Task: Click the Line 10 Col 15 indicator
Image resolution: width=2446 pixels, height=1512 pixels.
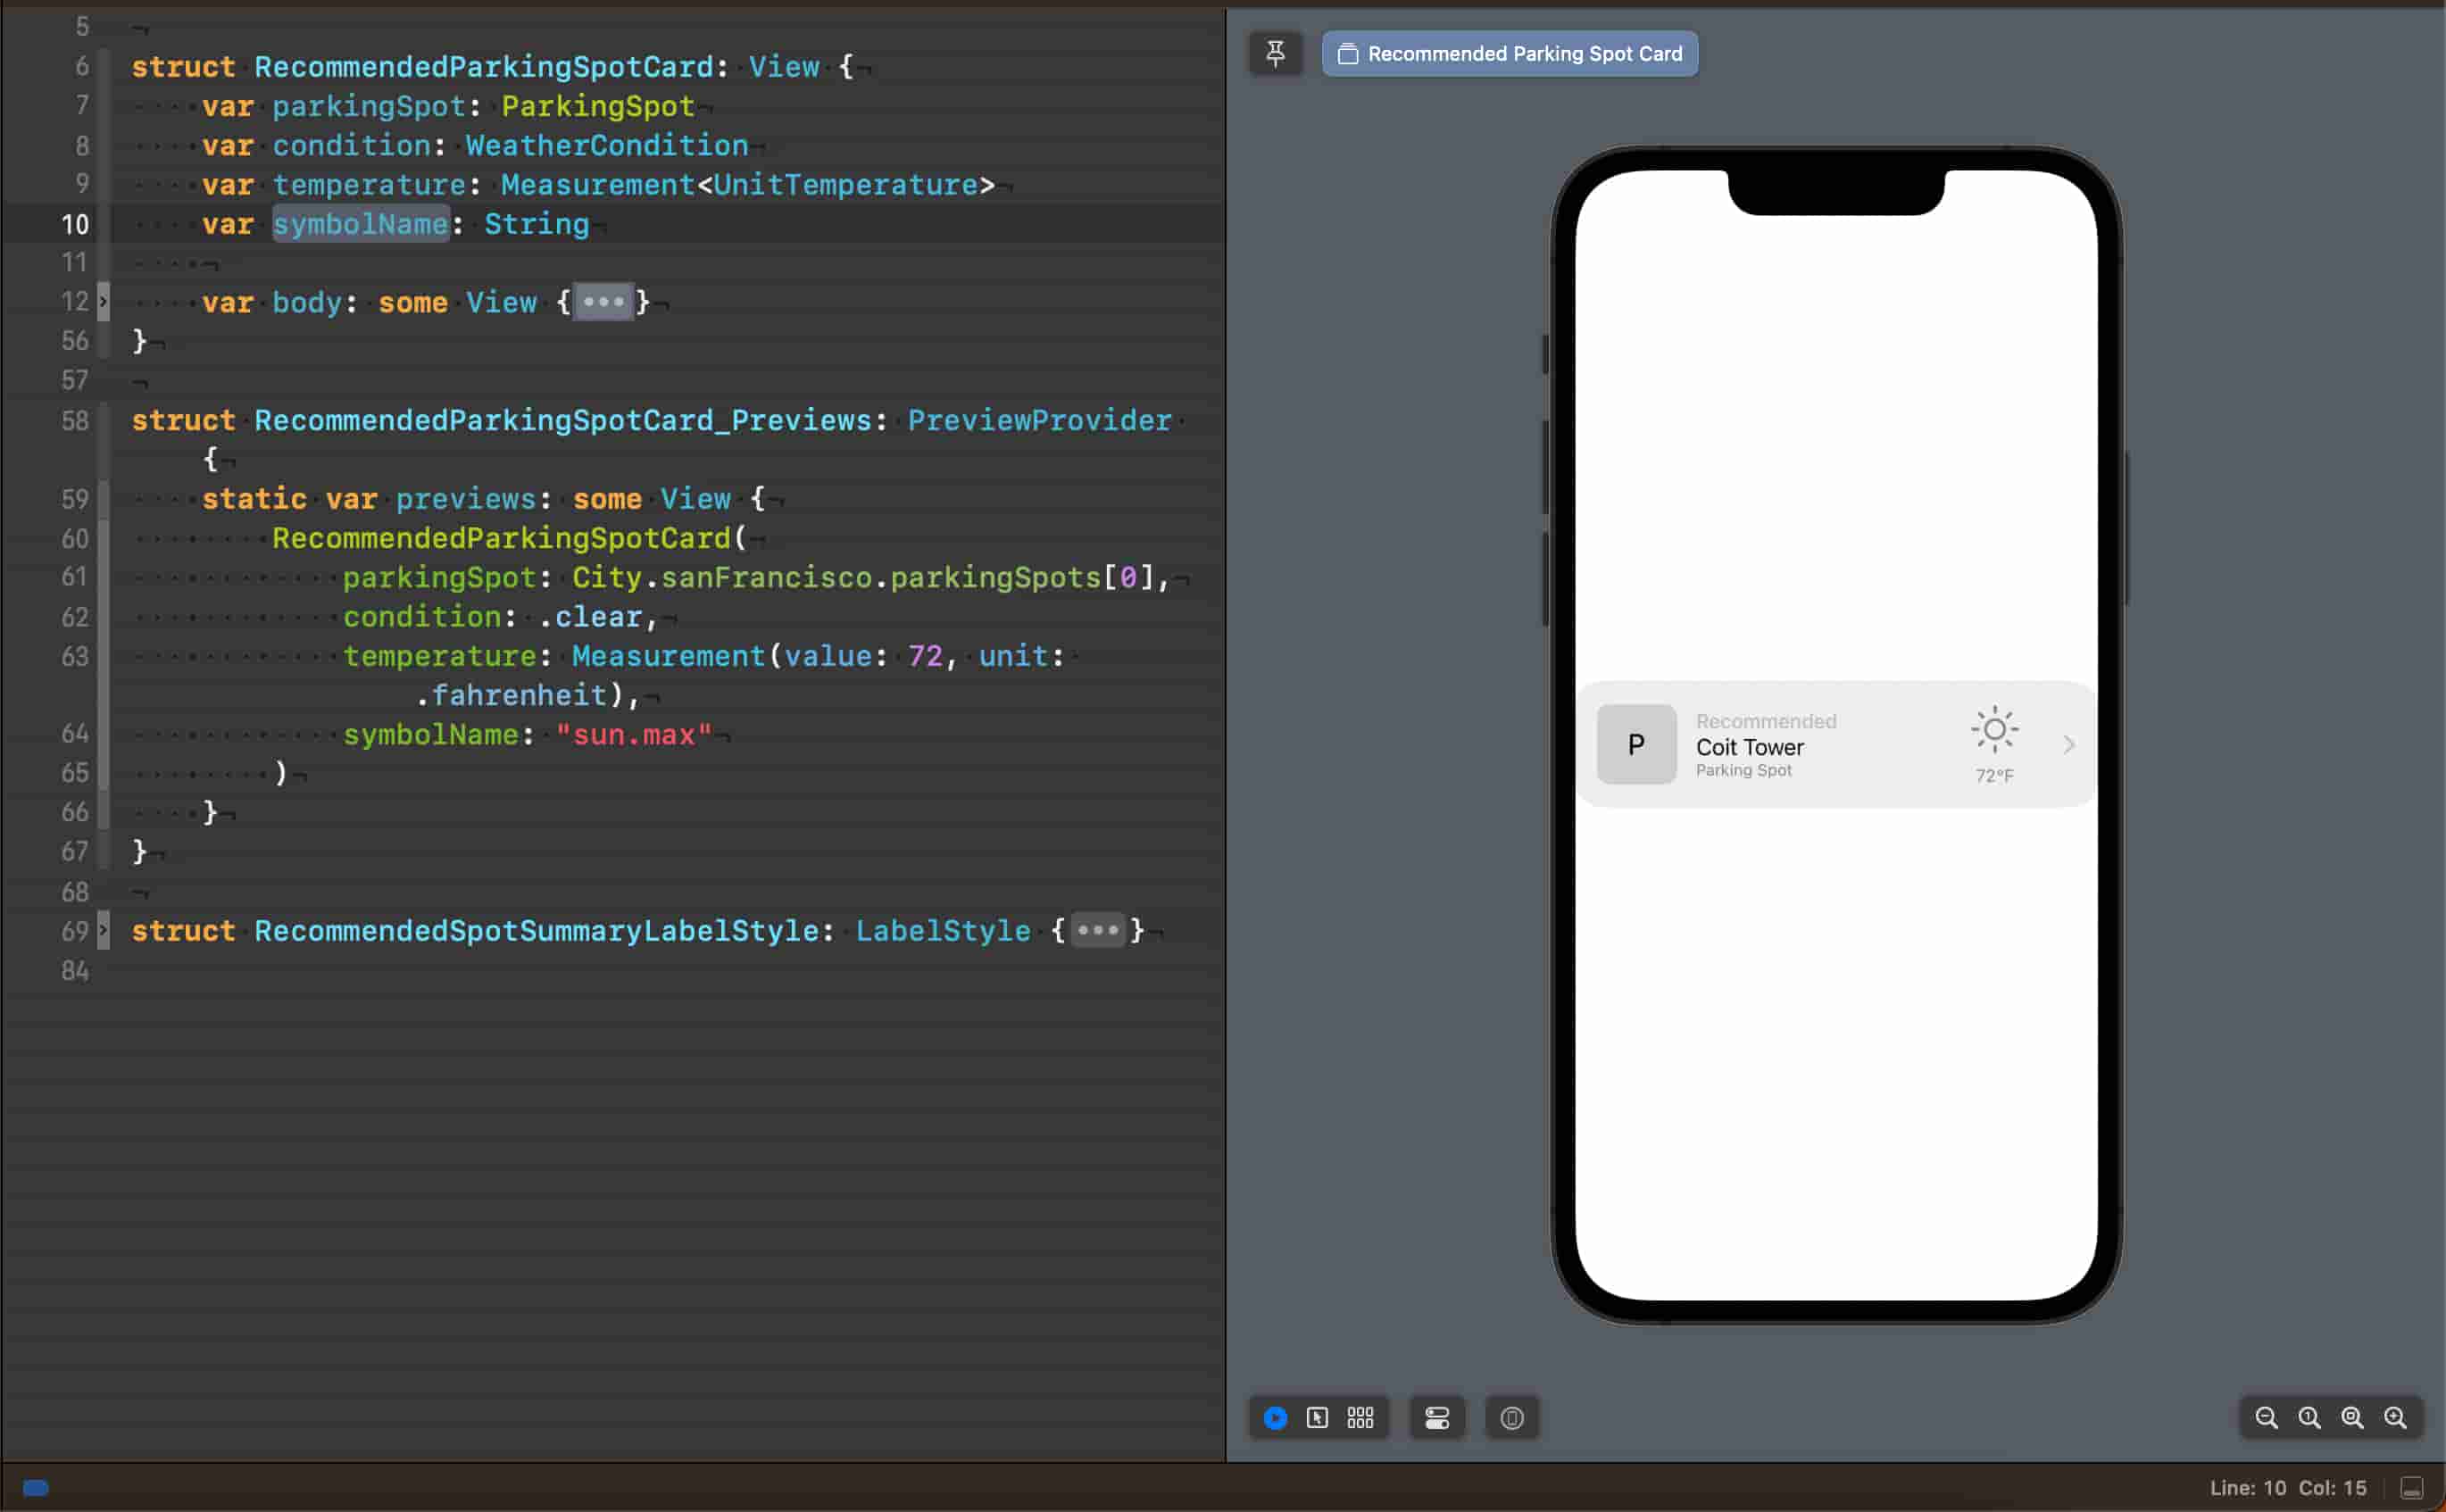Action: coord(2288,1488)
